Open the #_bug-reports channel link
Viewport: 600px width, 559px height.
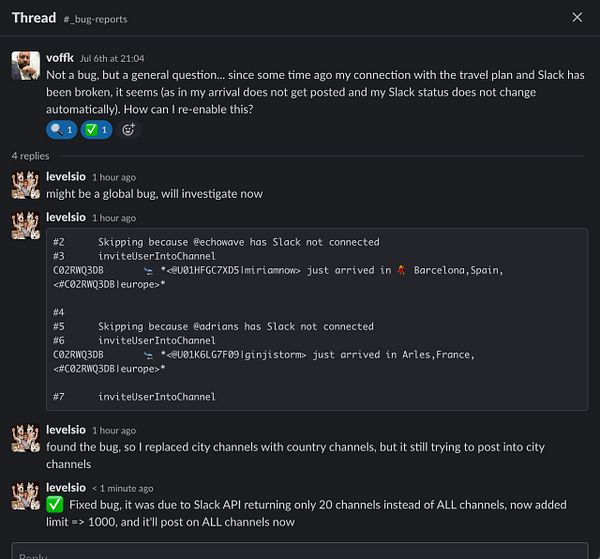[94, 19]
